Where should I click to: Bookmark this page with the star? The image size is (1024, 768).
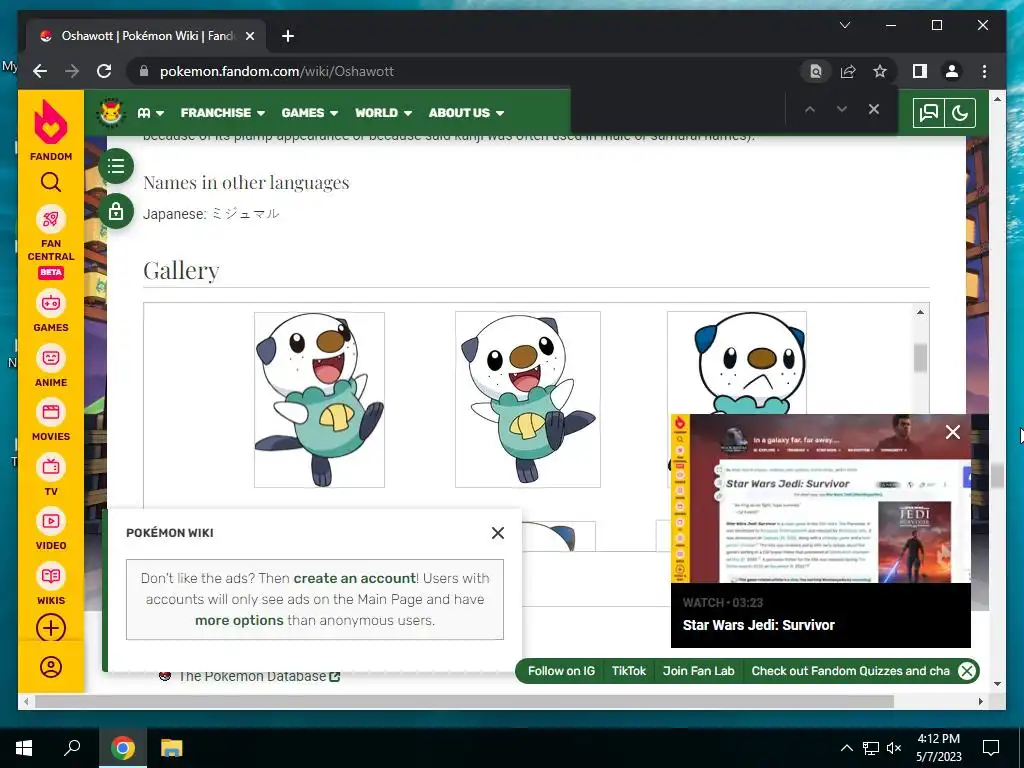880,71
